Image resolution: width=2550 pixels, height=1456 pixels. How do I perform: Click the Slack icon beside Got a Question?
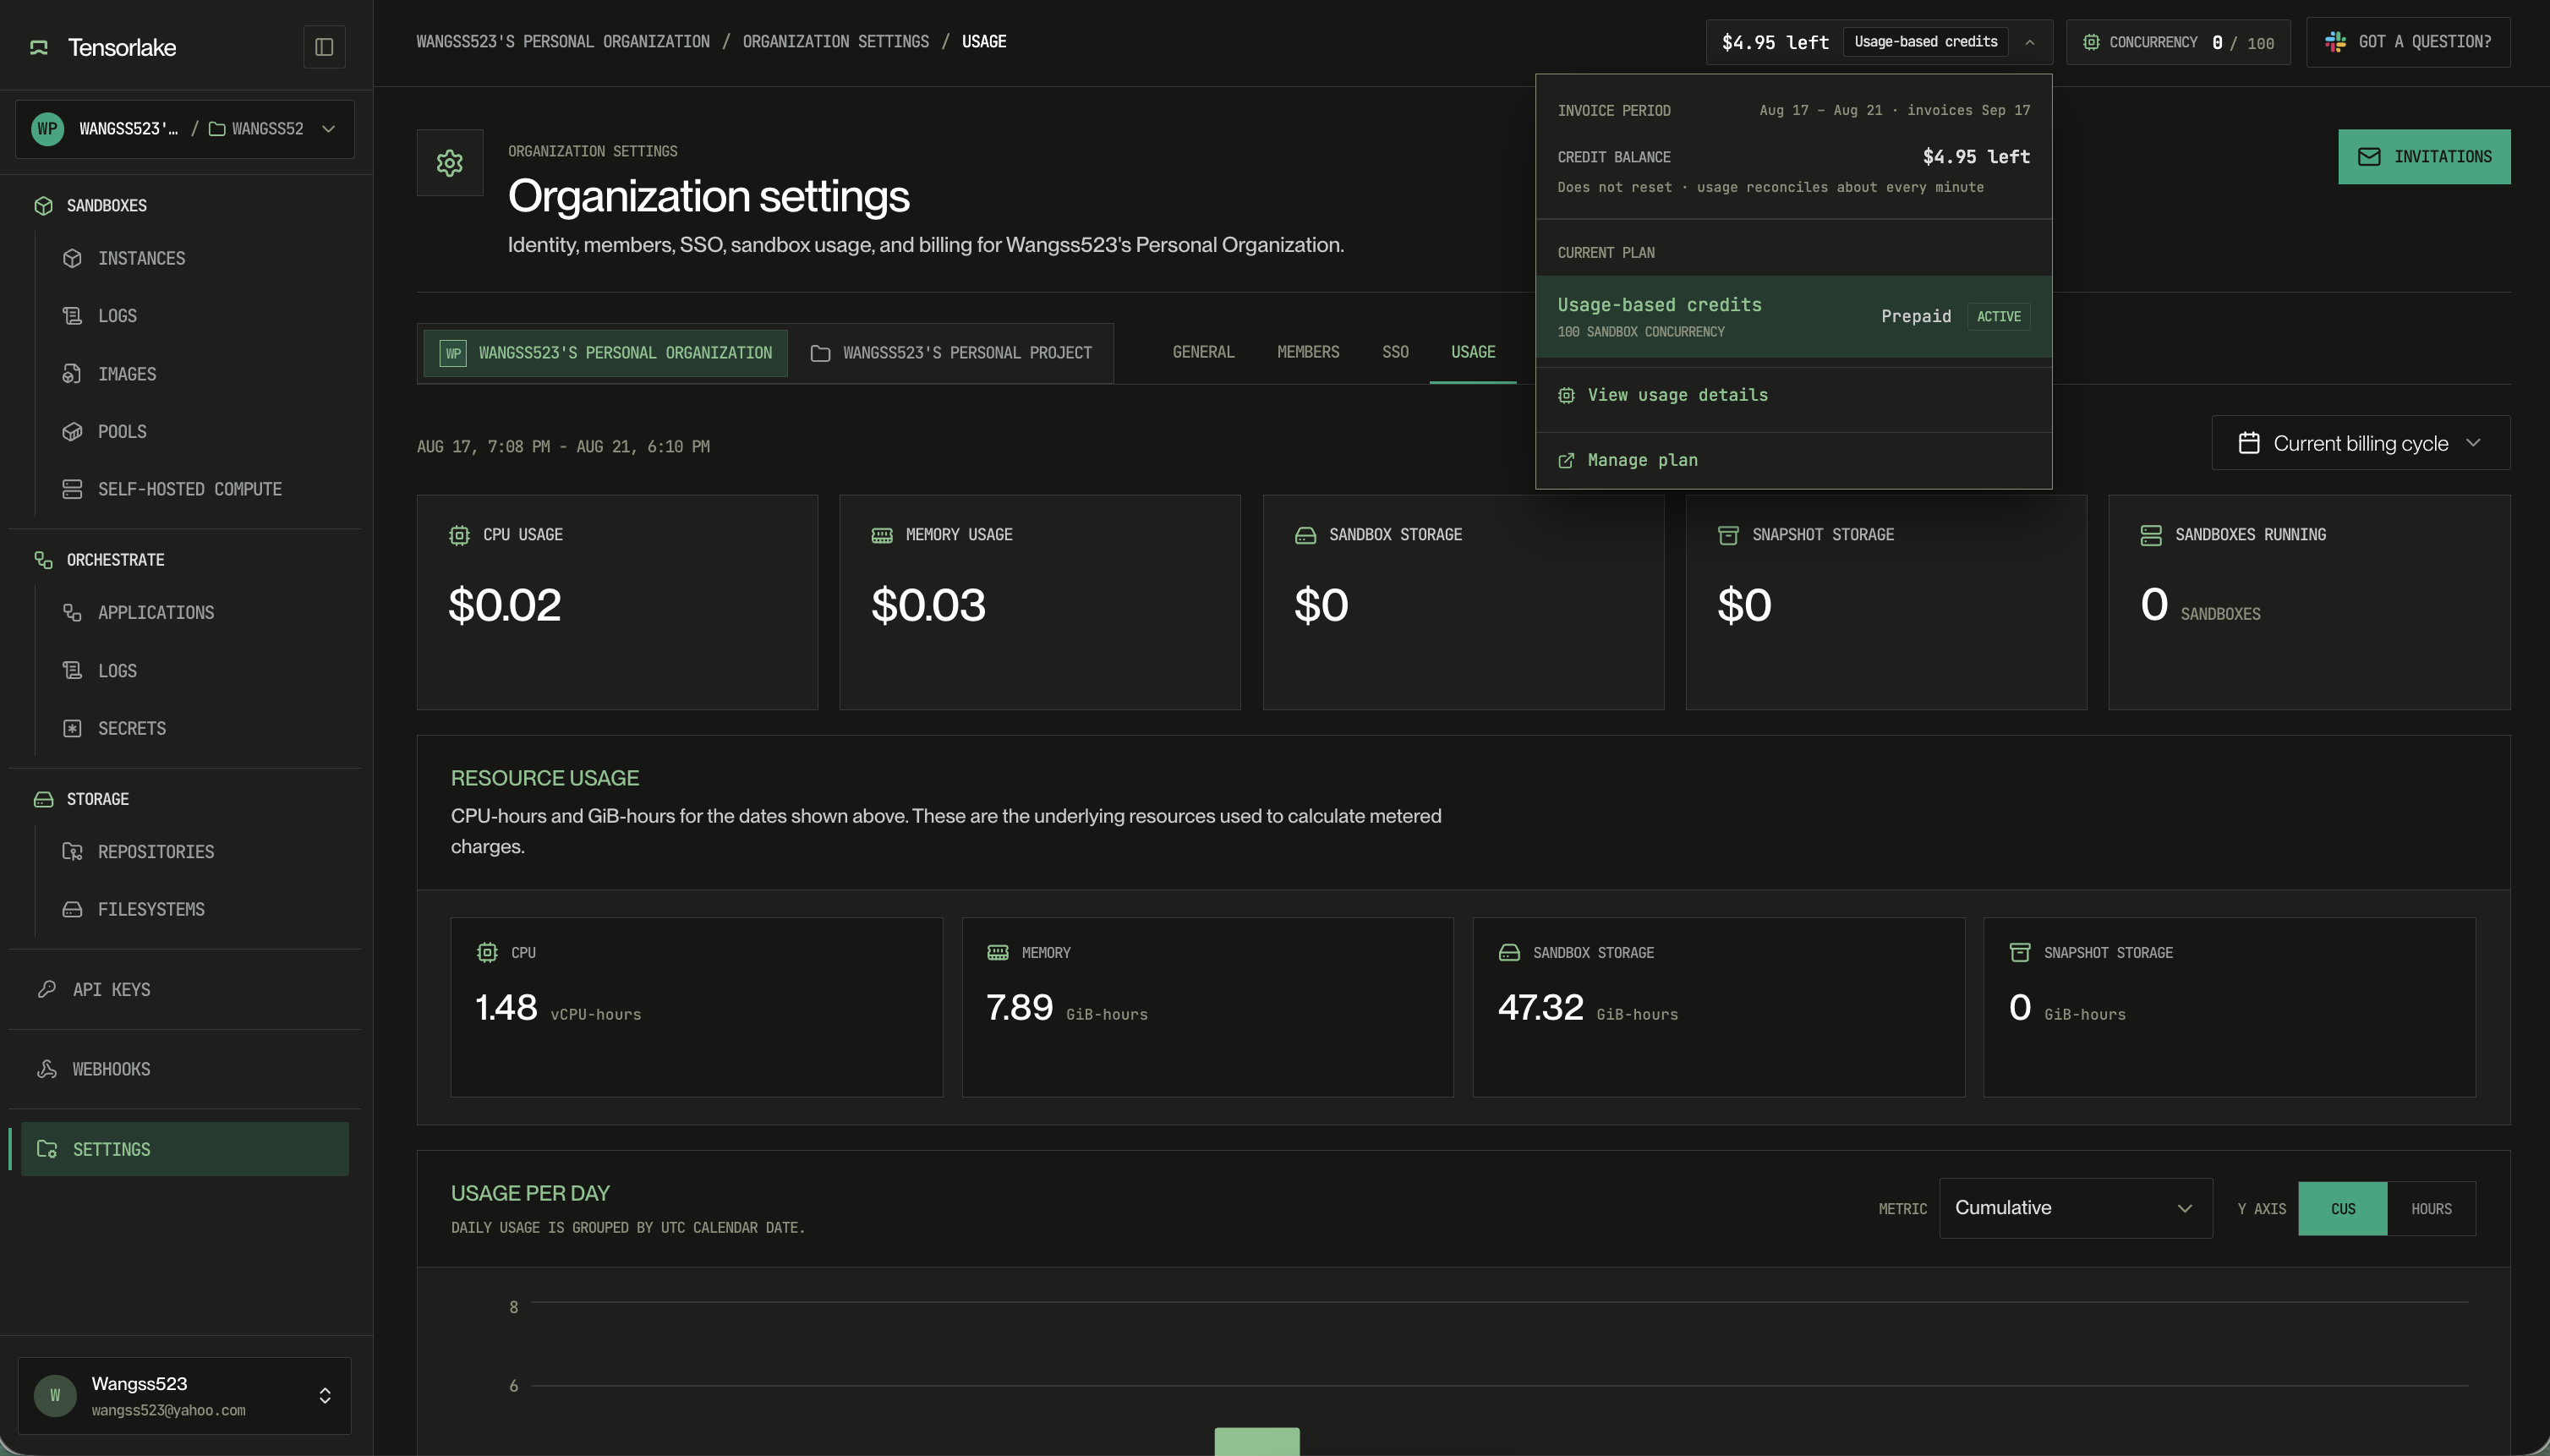pyautogui.click(x=2335, y=42)
